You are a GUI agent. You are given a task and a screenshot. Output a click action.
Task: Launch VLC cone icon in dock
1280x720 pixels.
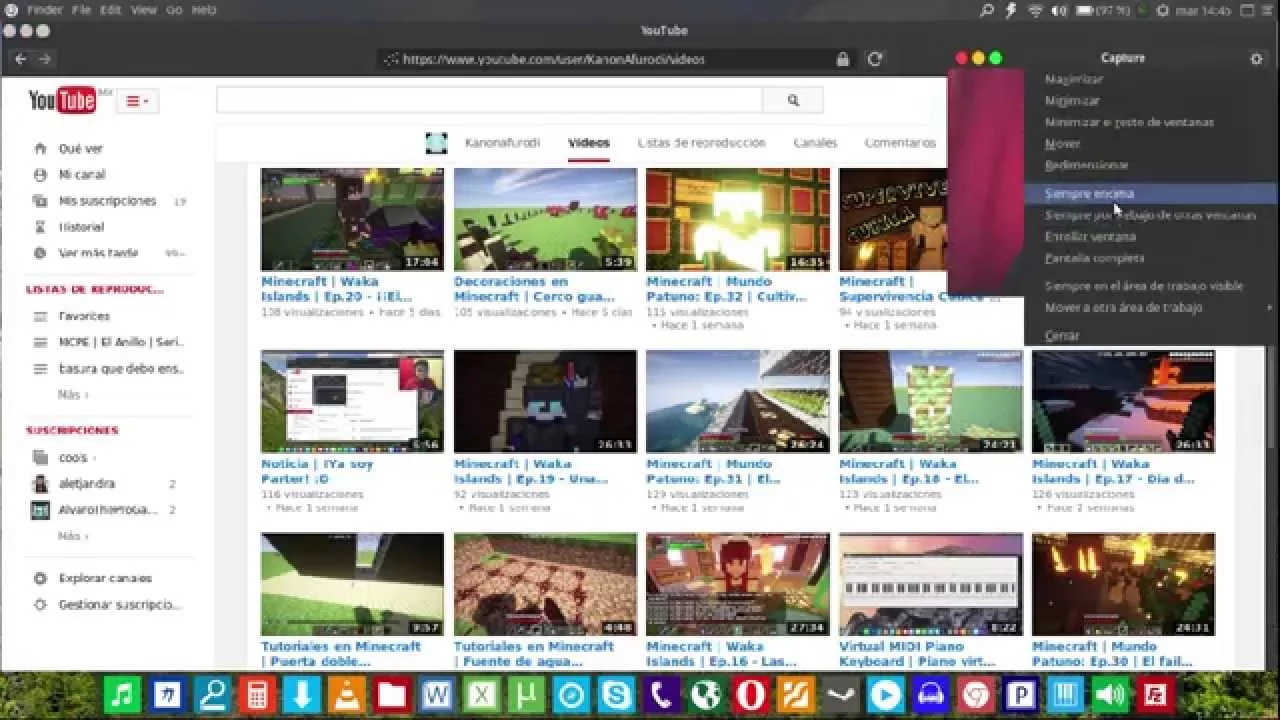347,694
